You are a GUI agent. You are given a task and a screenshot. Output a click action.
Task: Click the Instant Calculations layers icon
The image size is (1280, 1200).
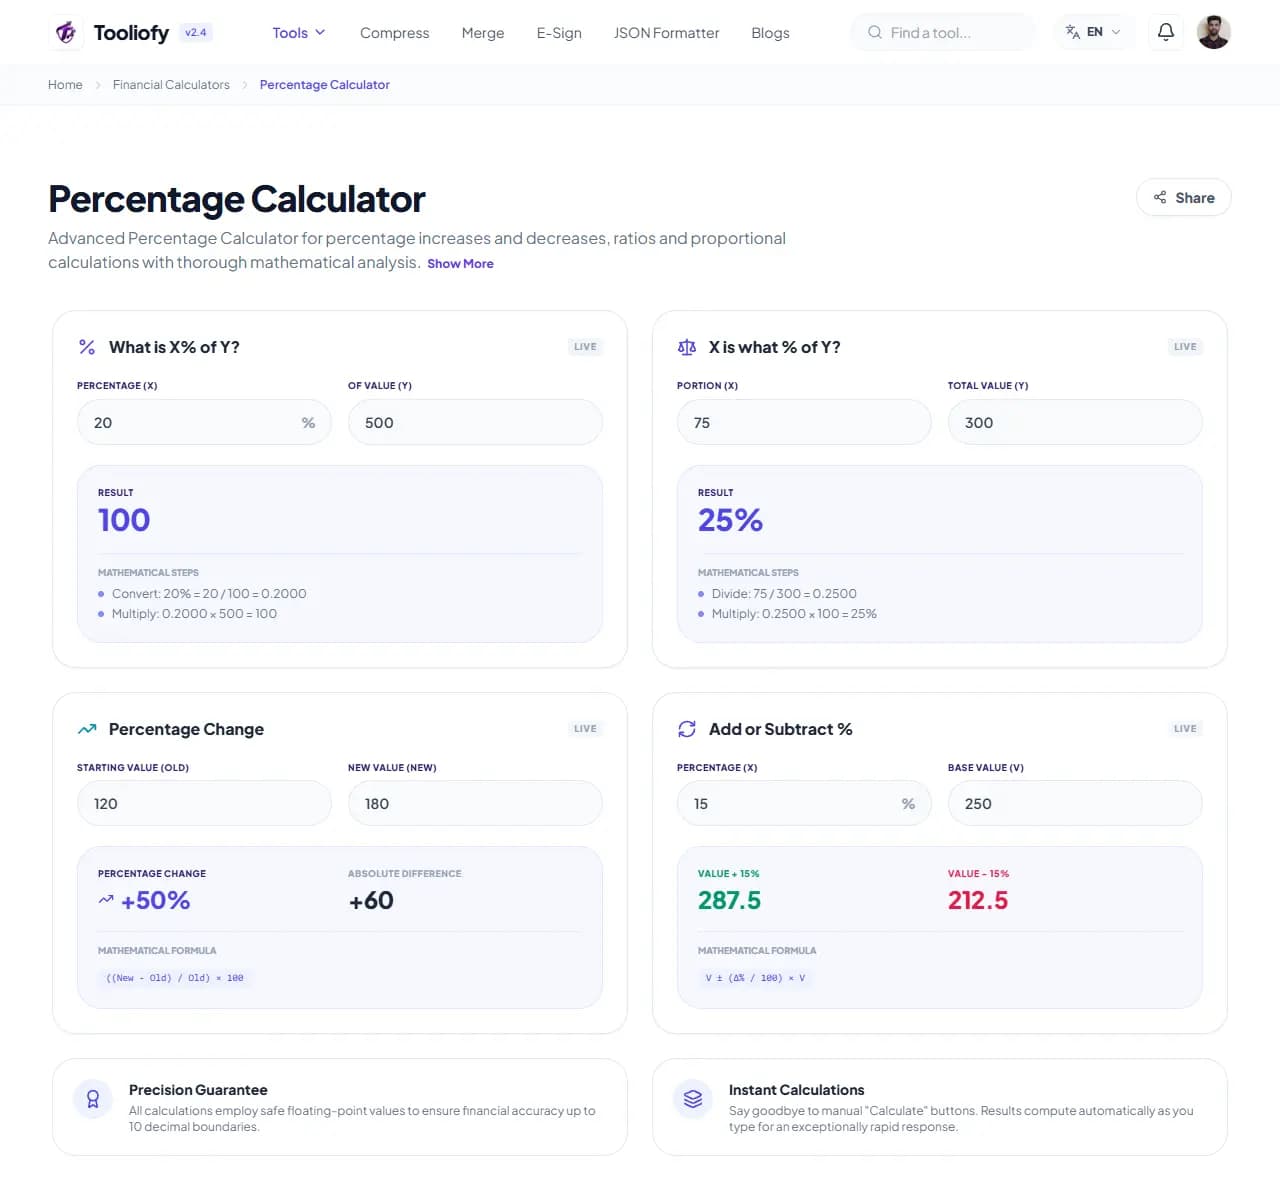[693, 1099]
